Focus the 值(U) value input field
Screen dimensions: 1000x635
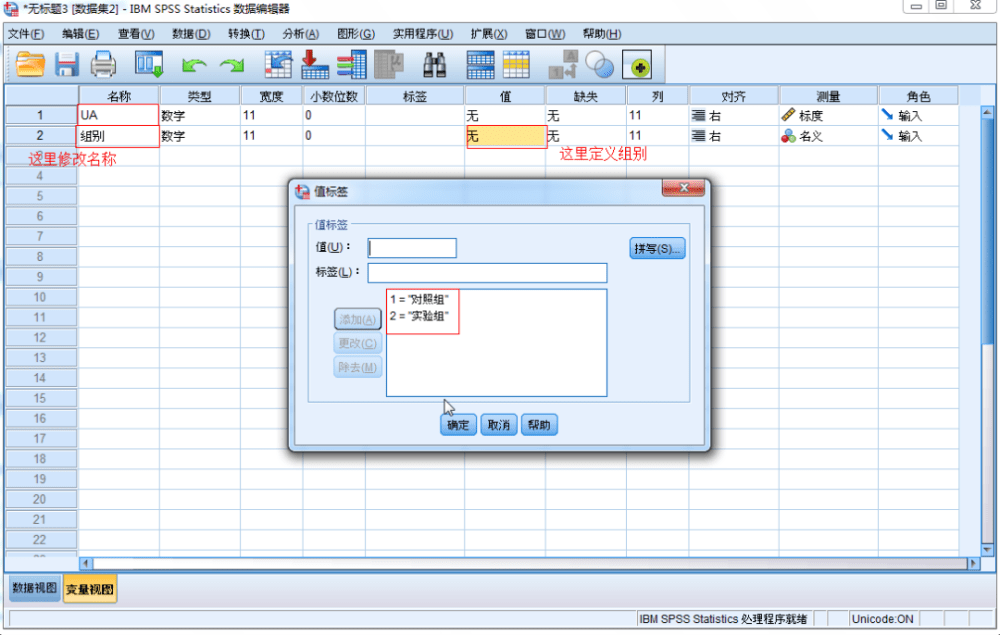(x=412, y=248)
